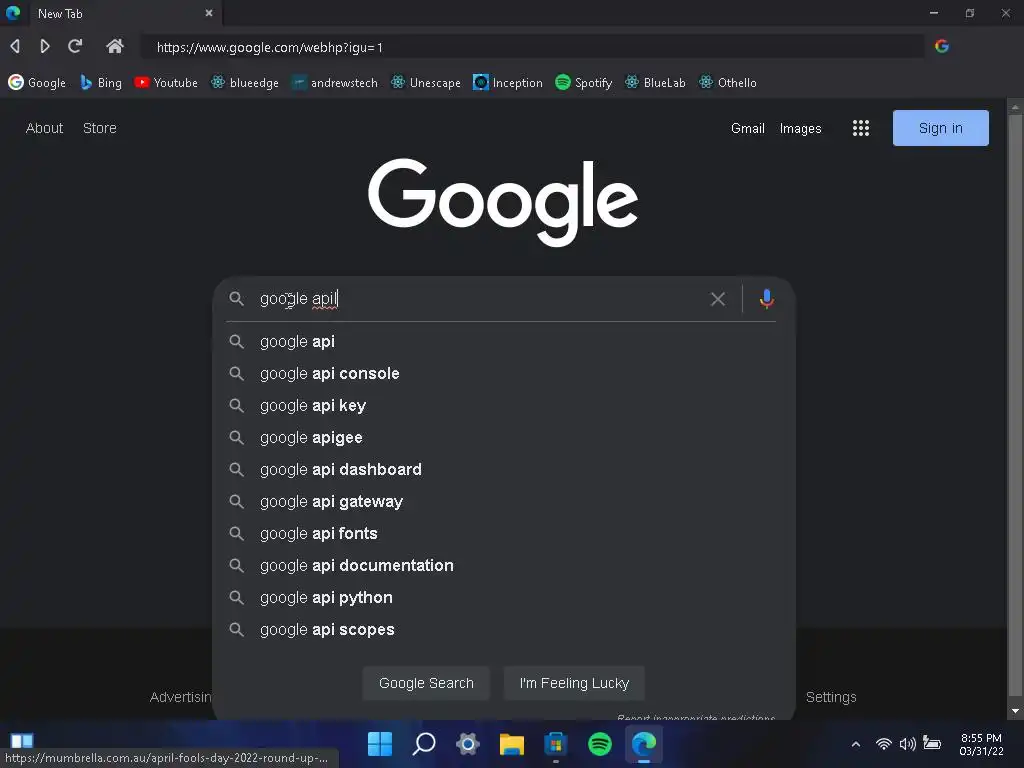
Task: Select the 'google api key' suggestion
Action: coord(502,406)
